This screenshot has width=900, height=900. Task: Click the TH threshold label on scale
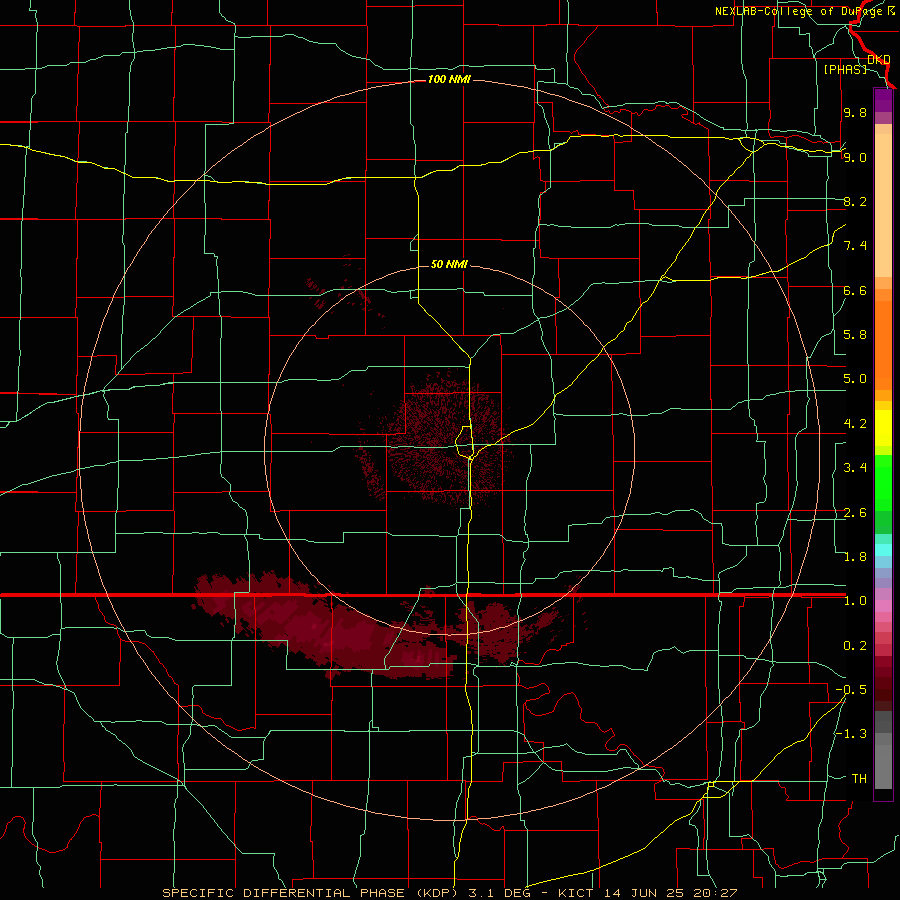[x=859, y=779]
